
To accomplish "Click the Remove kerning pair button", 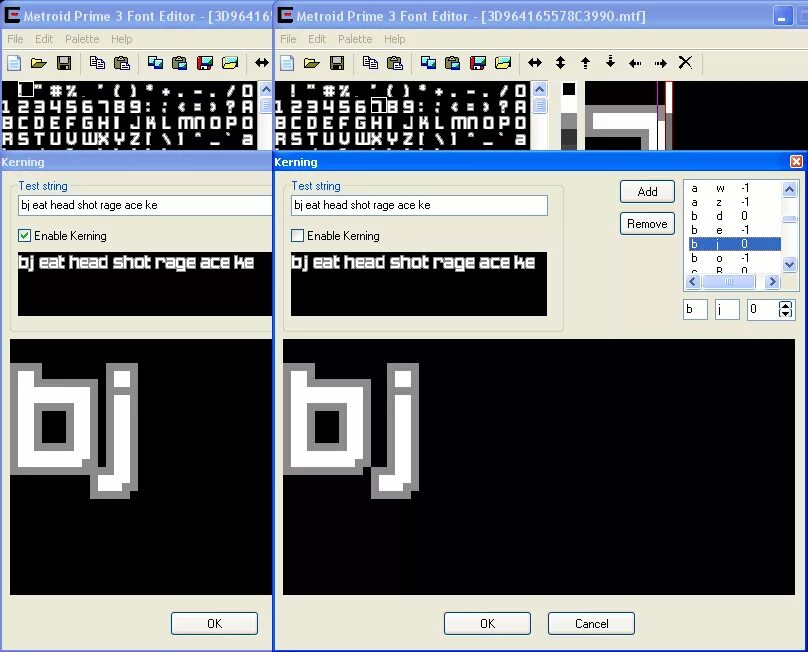I will (x=647, y=224).
